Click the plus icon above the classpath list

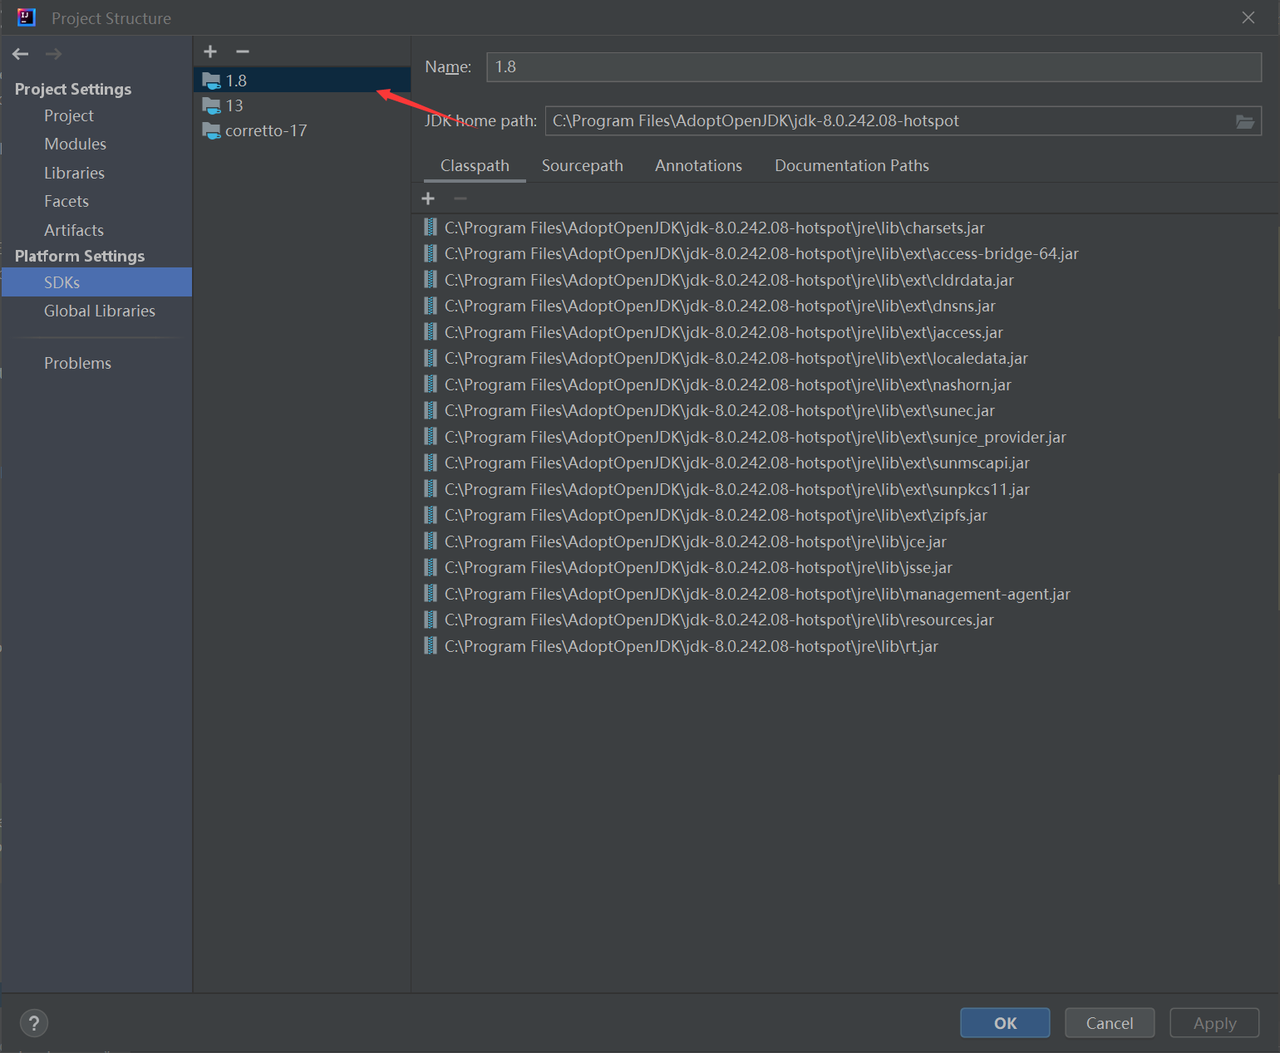point(428,198)
